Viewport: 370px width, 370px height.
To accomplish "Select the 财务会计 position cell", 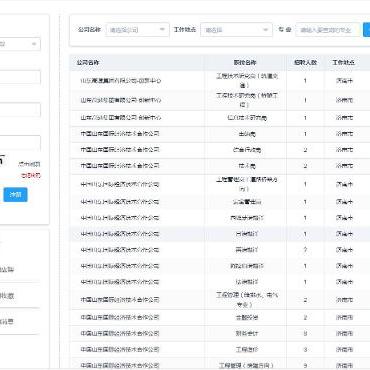I will [245, 333].
